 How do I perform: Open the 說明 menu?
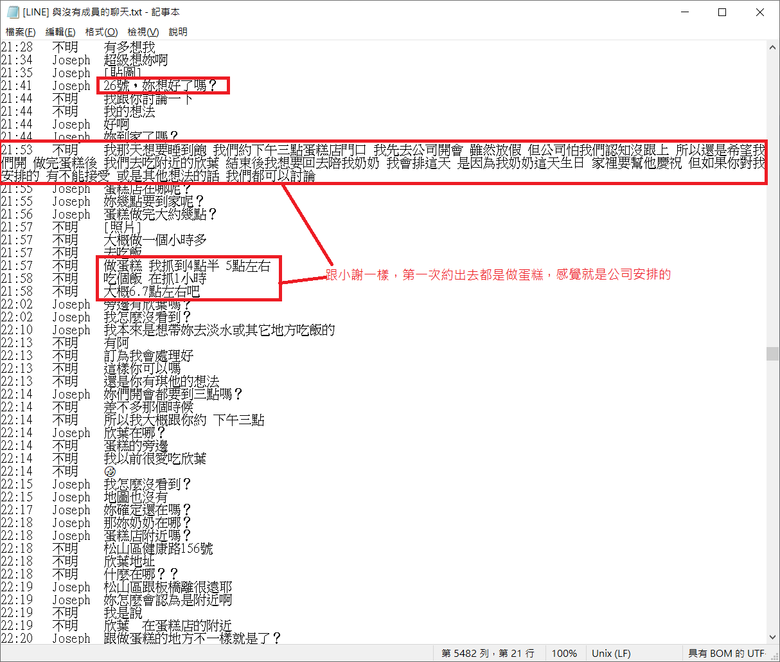pyautogui.click(x=178, y=32)
